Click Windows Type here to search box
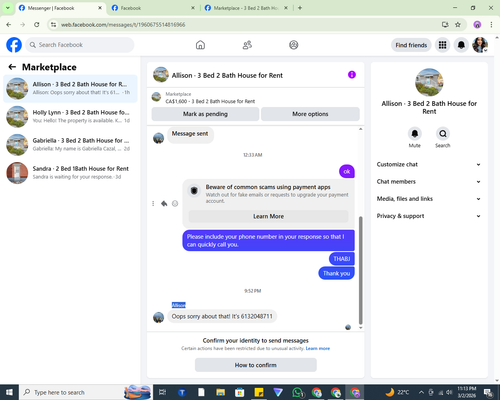 click(86, 392)
